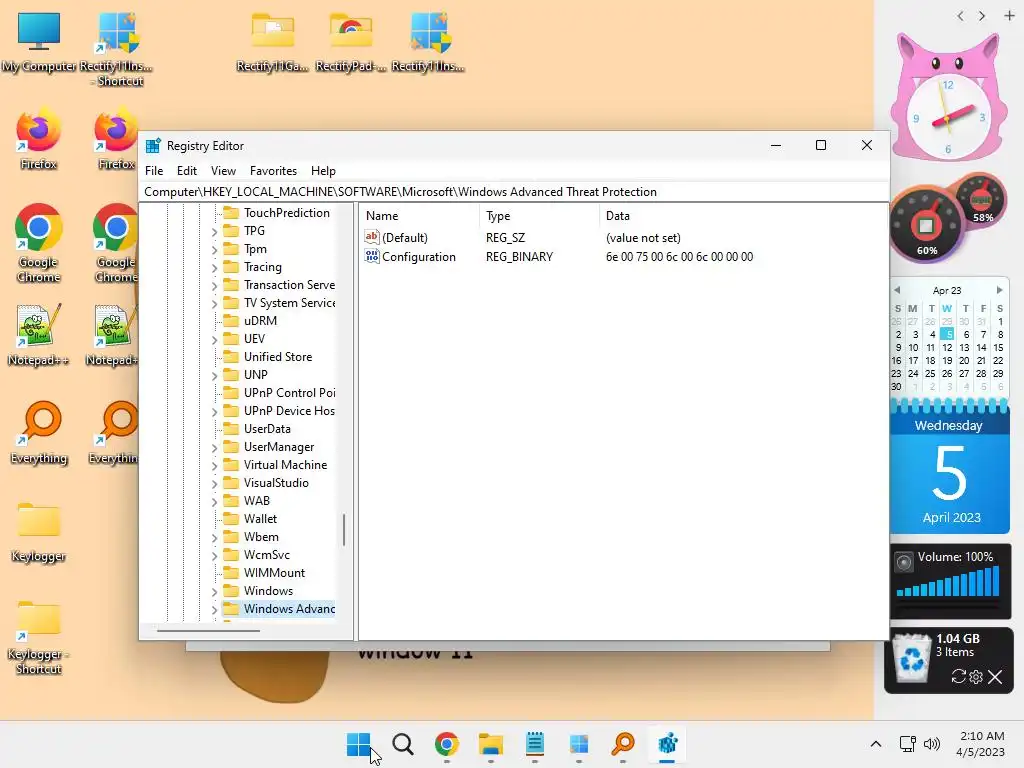
Task: Select the UserData key
Action: [x=267, y=429]
